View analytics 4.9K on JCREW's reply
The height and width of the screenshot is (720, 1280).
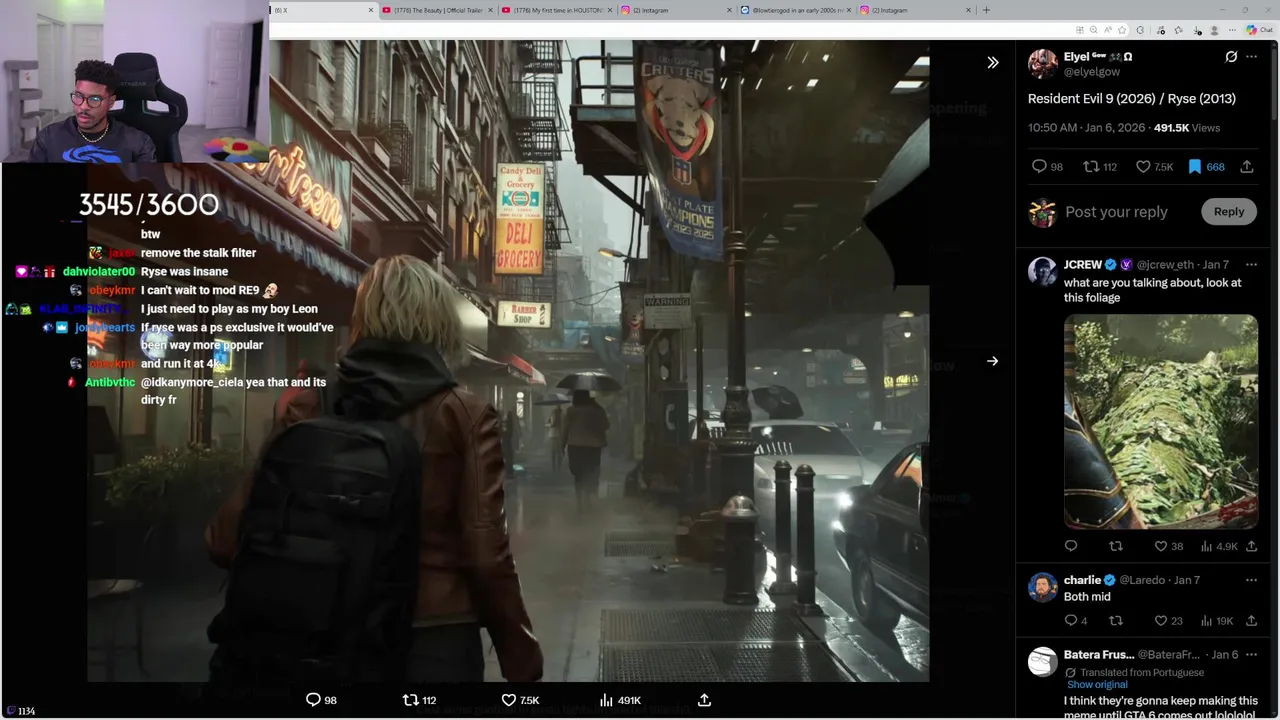pyautogui.click(x=1218, y=546)
